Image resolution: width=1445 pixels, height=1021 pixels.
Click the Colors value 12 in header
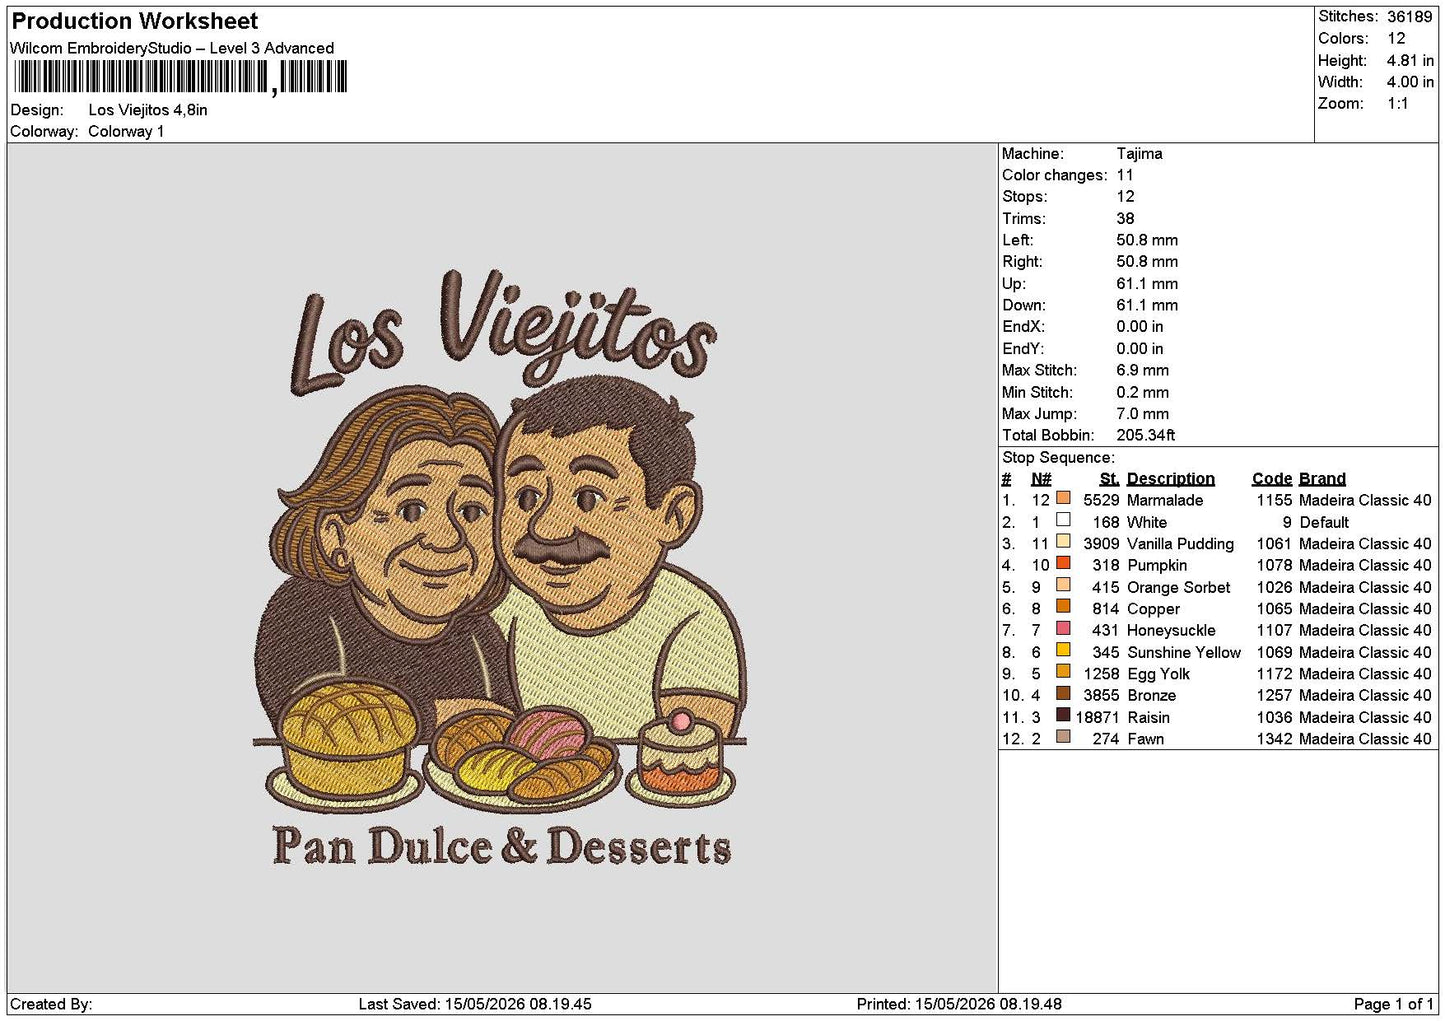pyautogui.click(x=1396, y=38)
